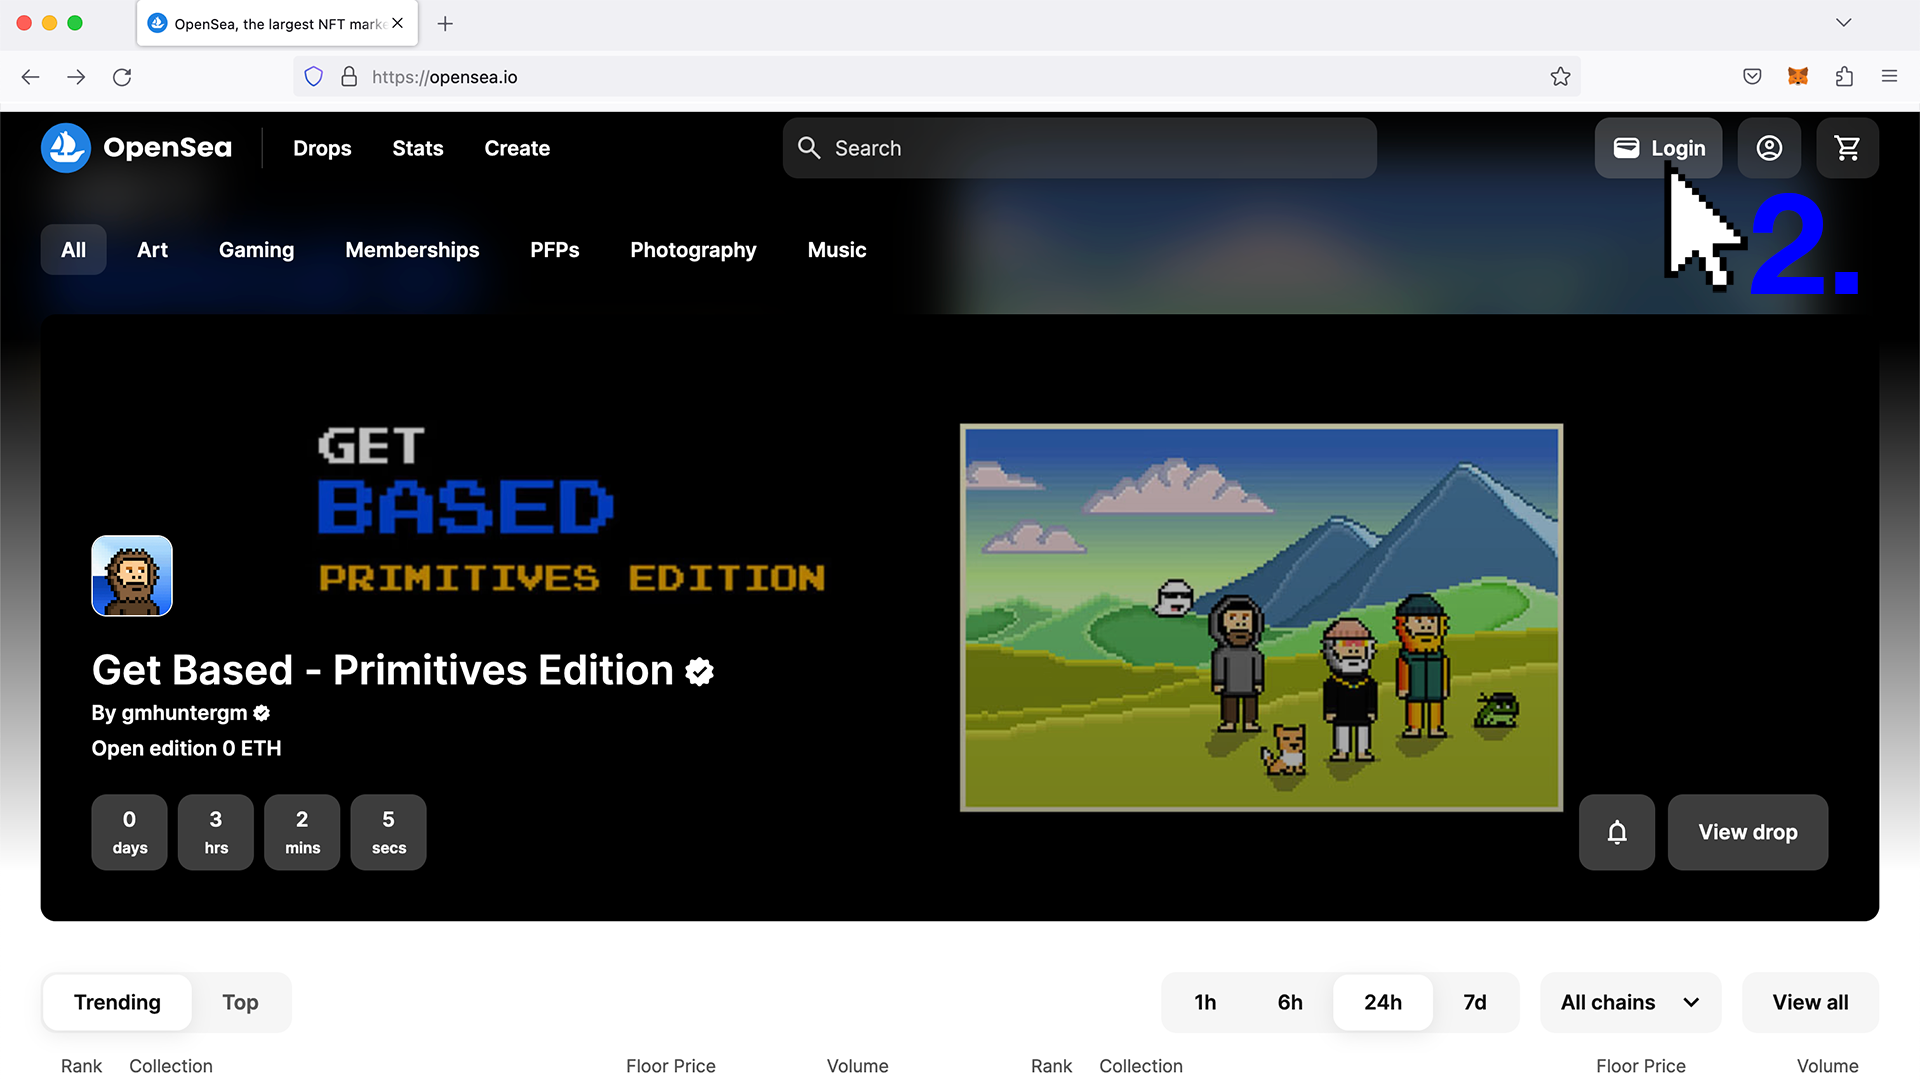Screen dimensions: 1920x1080
Task: Click the search magnifier icon
Action: [809, 148]
